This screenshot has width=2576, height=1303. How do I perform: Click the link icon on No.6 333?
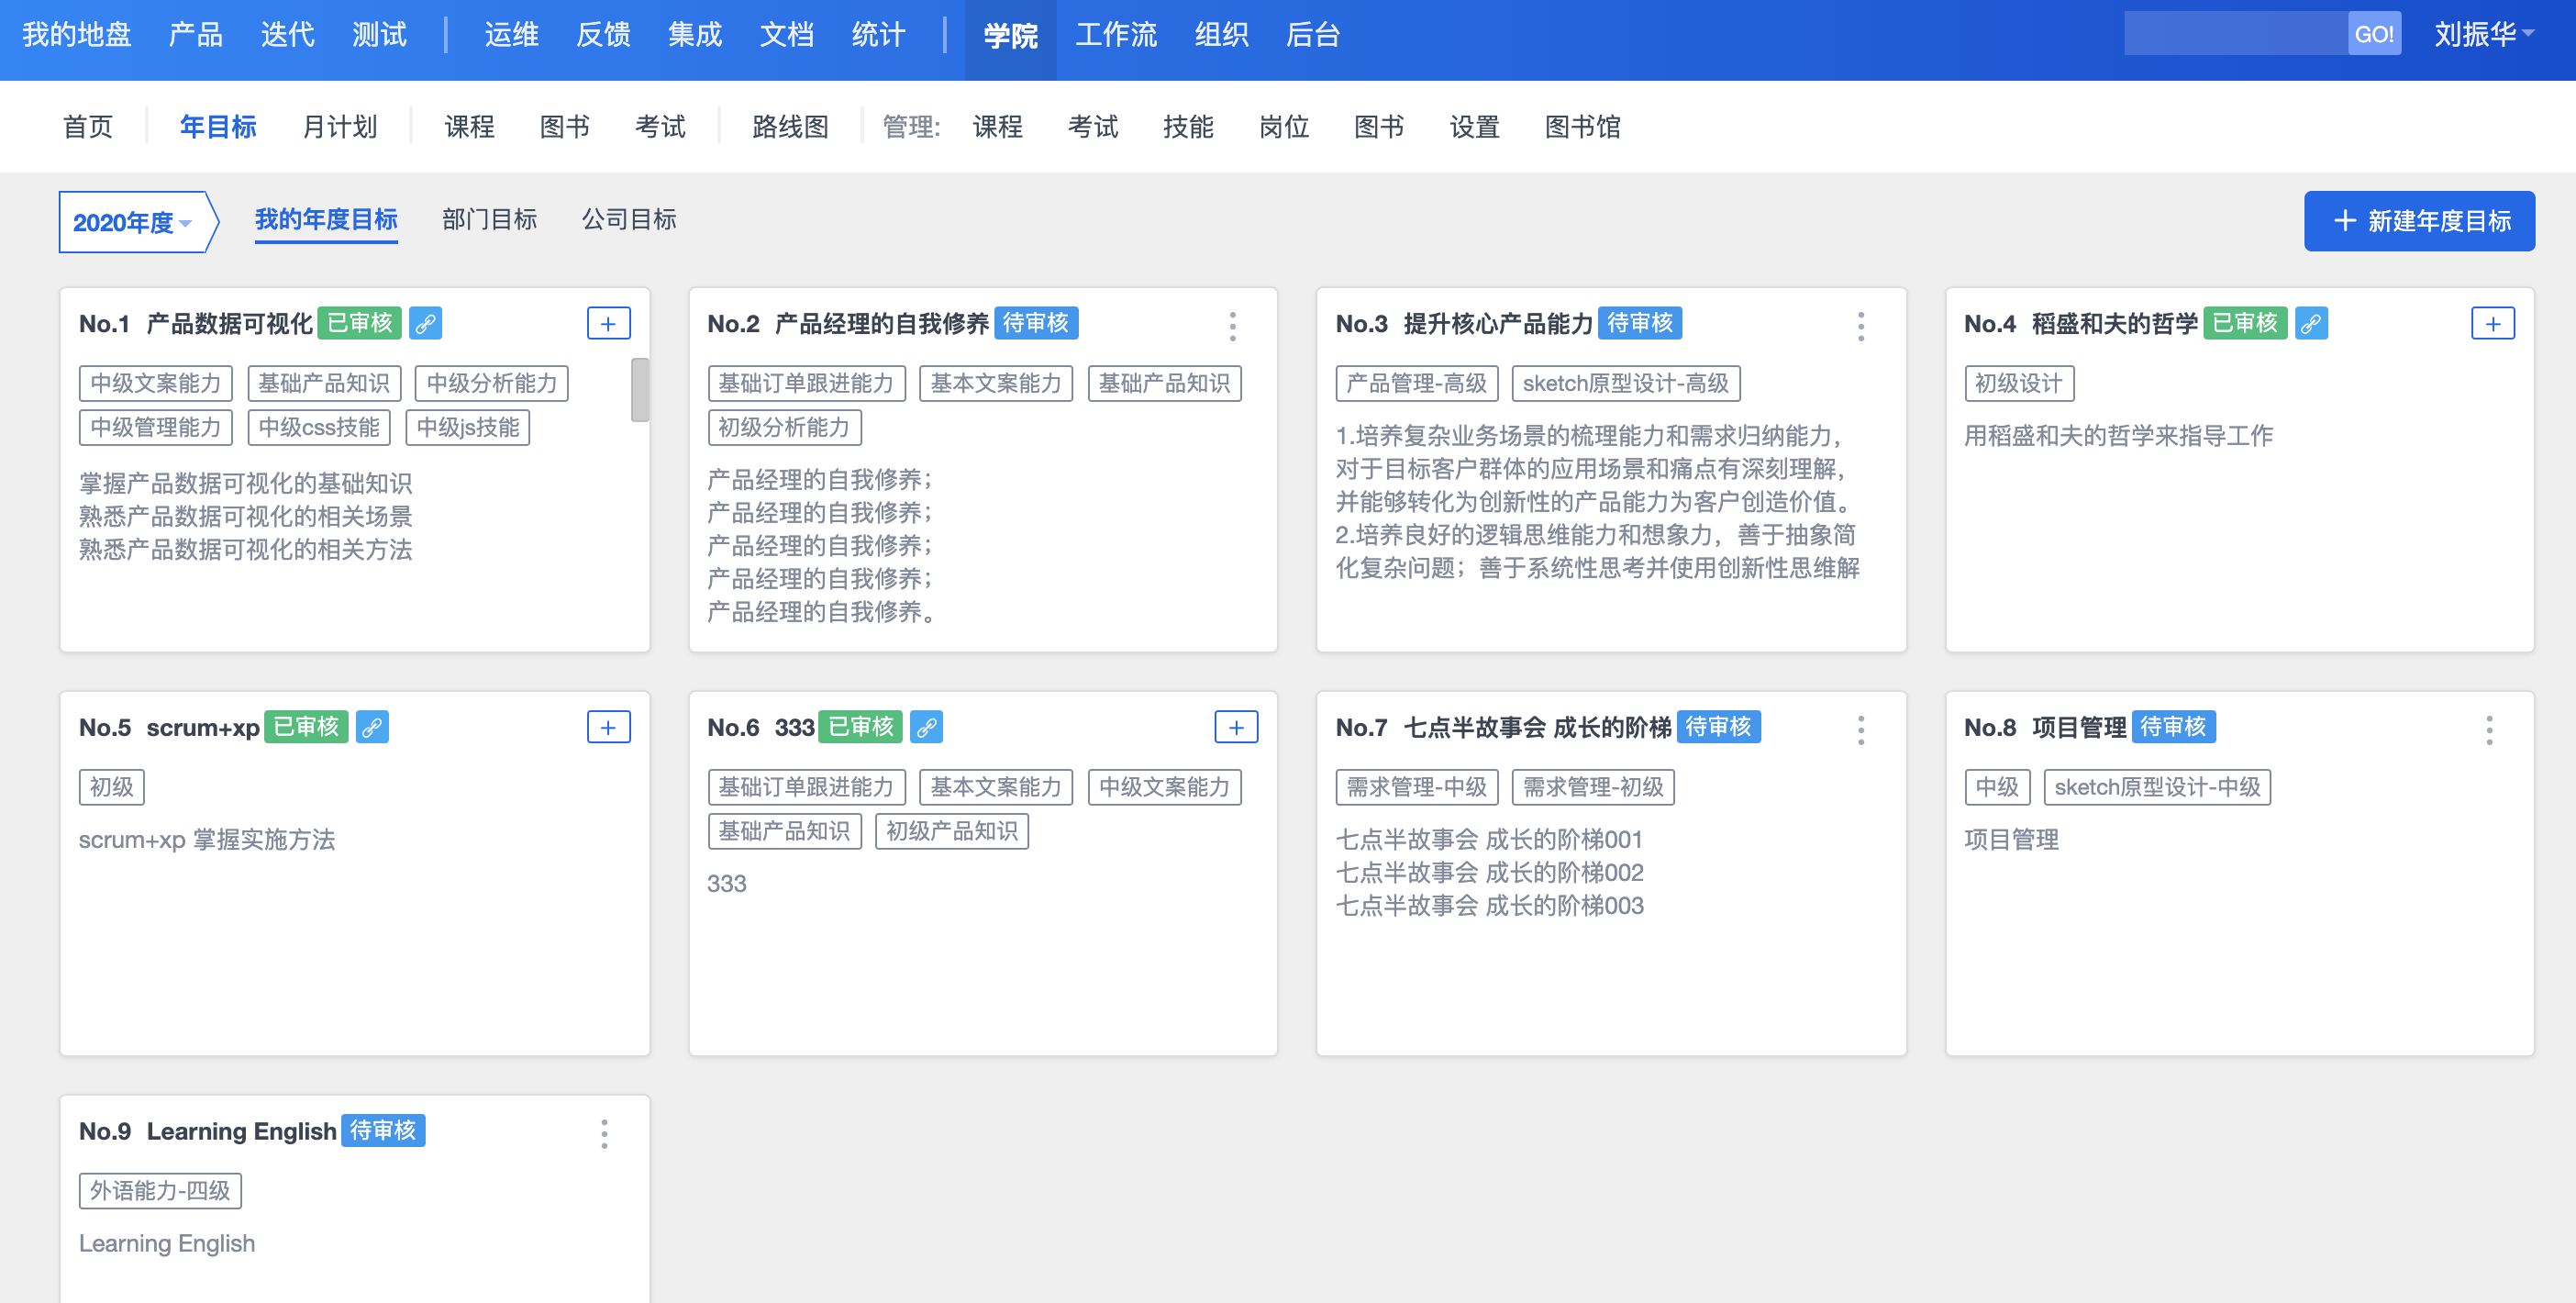coord(926,727)
